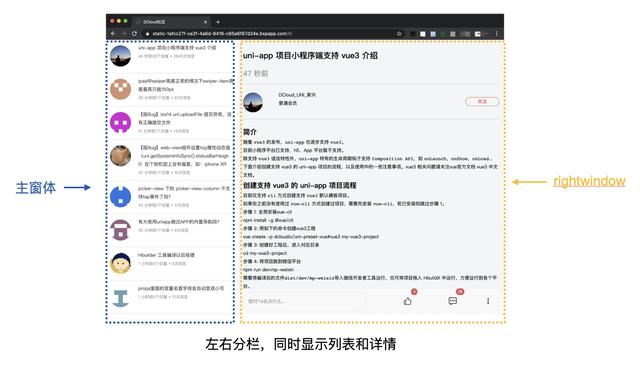This screenshot has height=382, width=640.
Task: Click the cartoon face avatar
Action: point(120,263)
